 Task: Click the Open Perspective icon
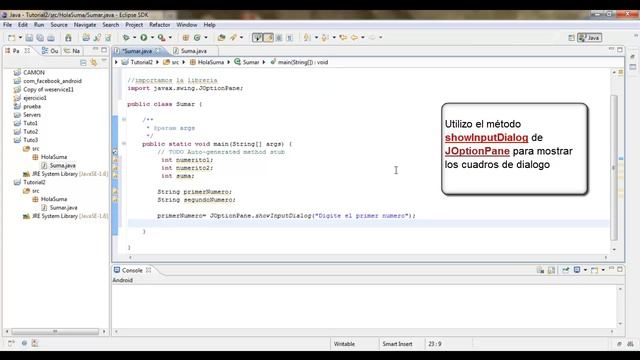click(571, 38)
